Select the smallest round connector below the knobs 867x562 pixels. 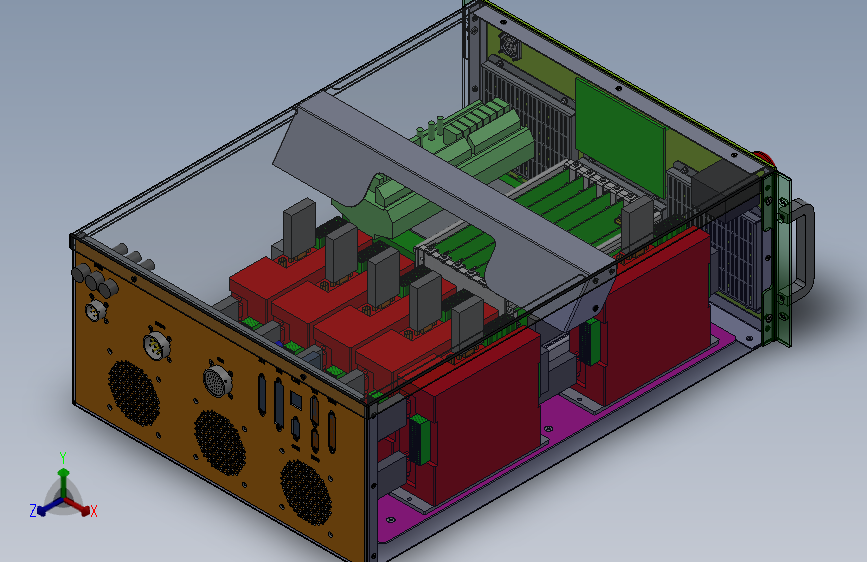[x=95, y=310]
